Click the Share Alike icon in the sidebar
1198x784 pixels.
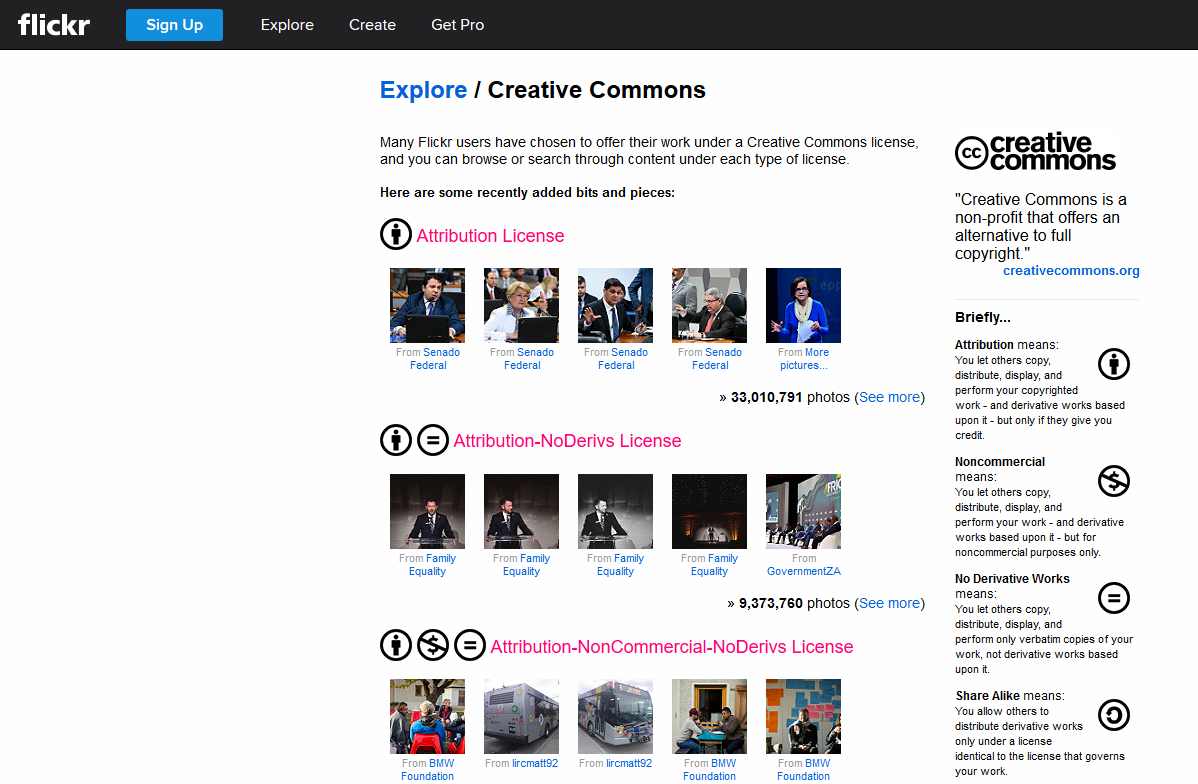point(1114,714)
